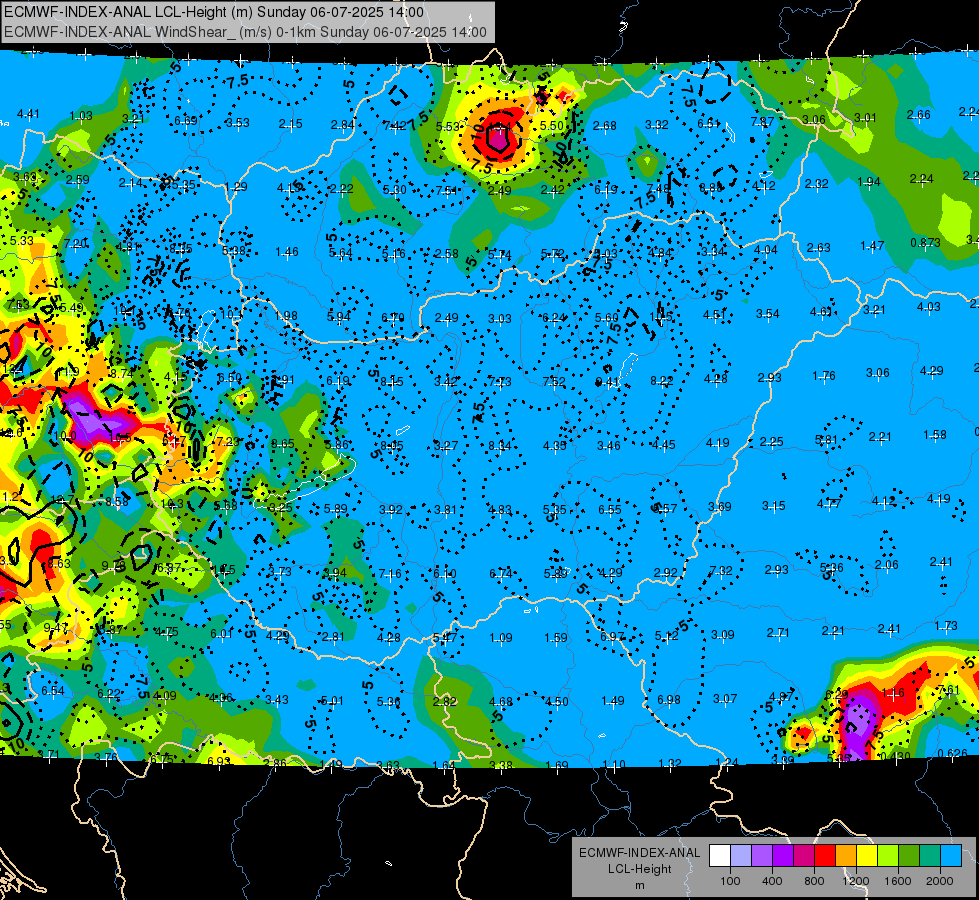Click the wind shear value 1.03
This screenshot has width=979, height=900.
point(81,116)
